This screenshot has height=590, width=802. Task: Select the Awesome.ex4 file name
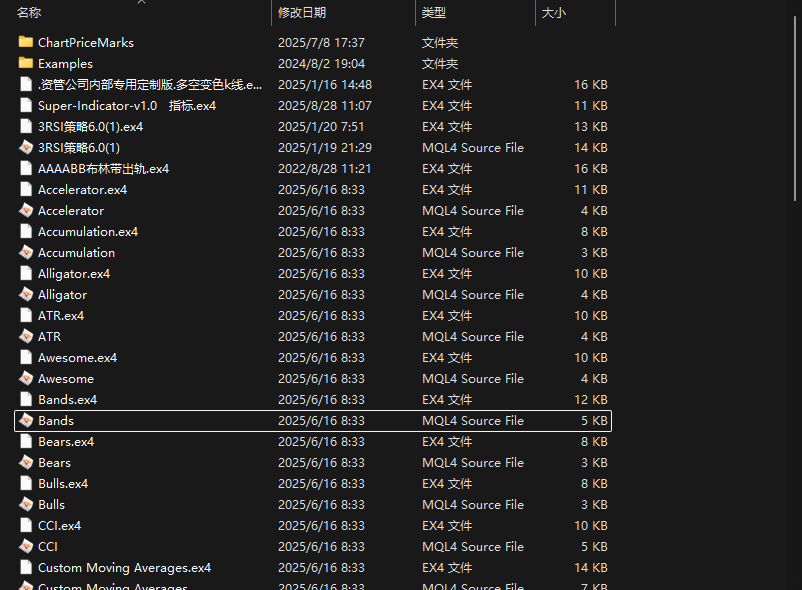pyautogui.click(x=77, y=357)
